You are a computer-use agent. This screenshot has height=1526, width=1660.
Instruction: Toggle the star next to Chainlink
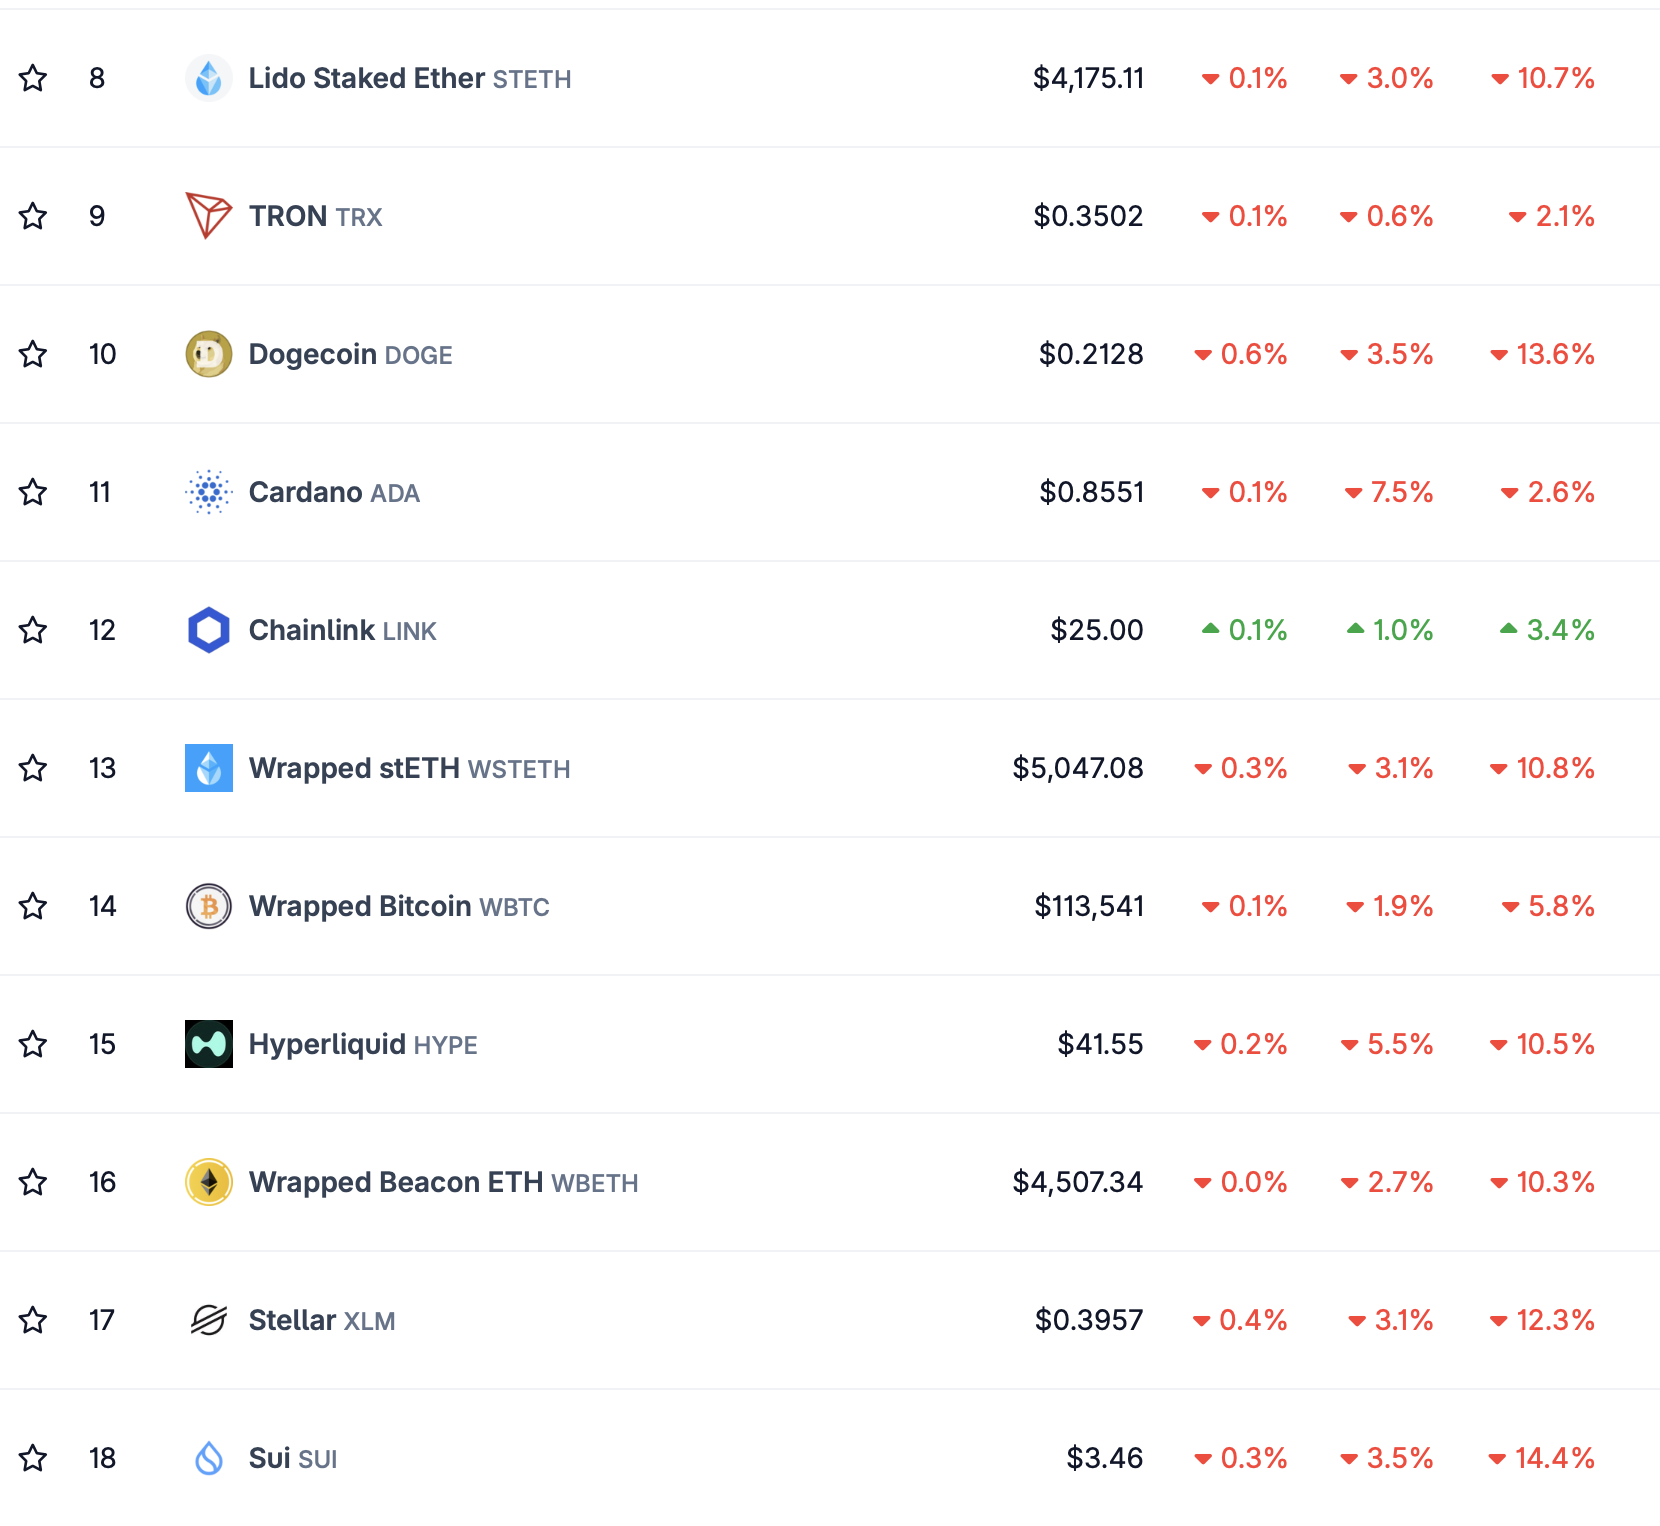point(33,630)
